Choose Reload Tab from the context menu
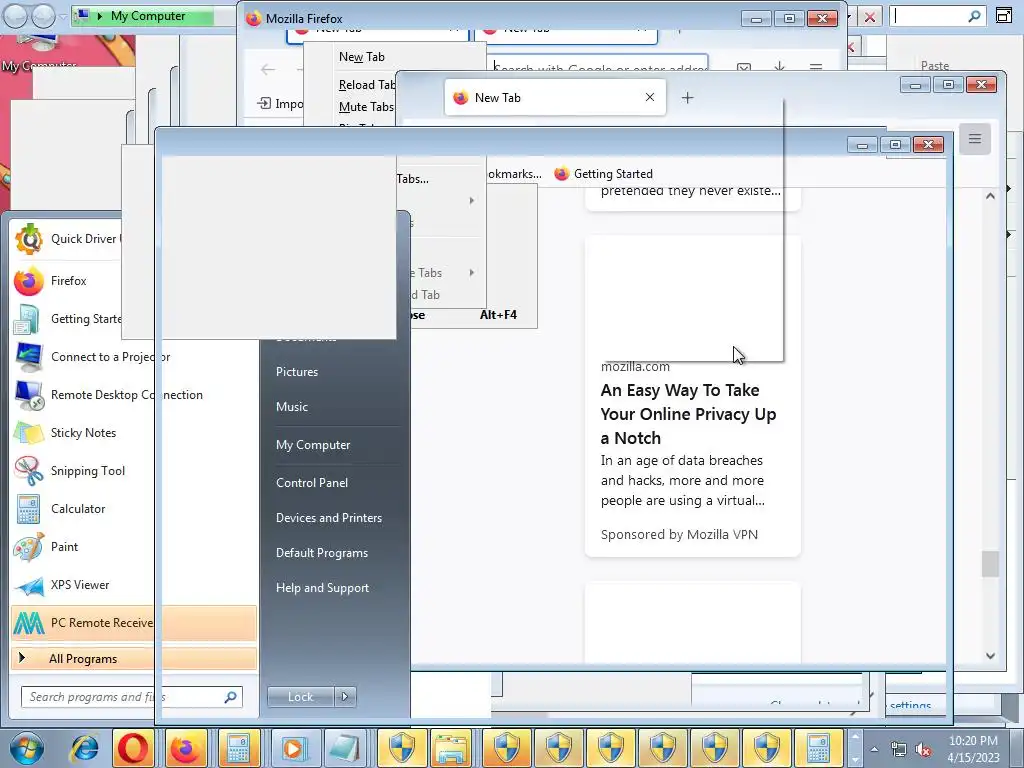1024x768 pixels. 367,85
